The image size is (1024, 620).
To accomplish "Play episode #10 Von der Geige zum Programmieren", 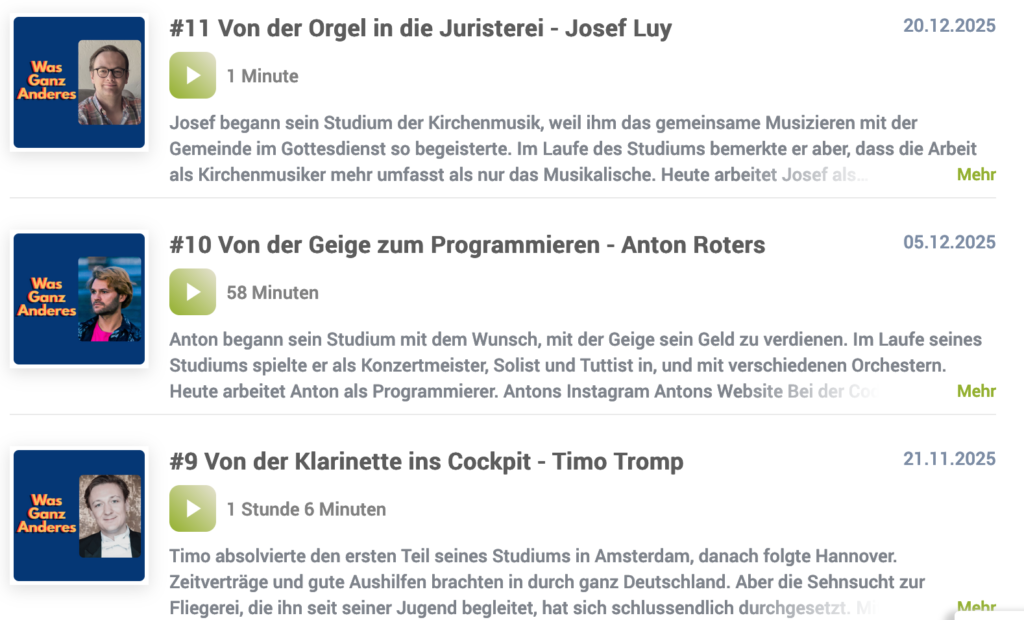I will coord(193,292).
